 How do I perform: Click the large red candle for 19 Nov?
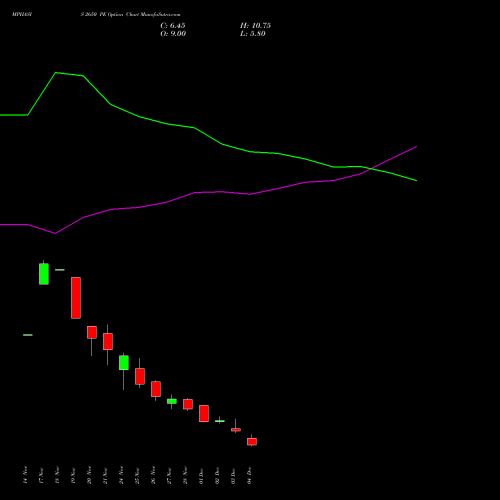tap(76, 298)
